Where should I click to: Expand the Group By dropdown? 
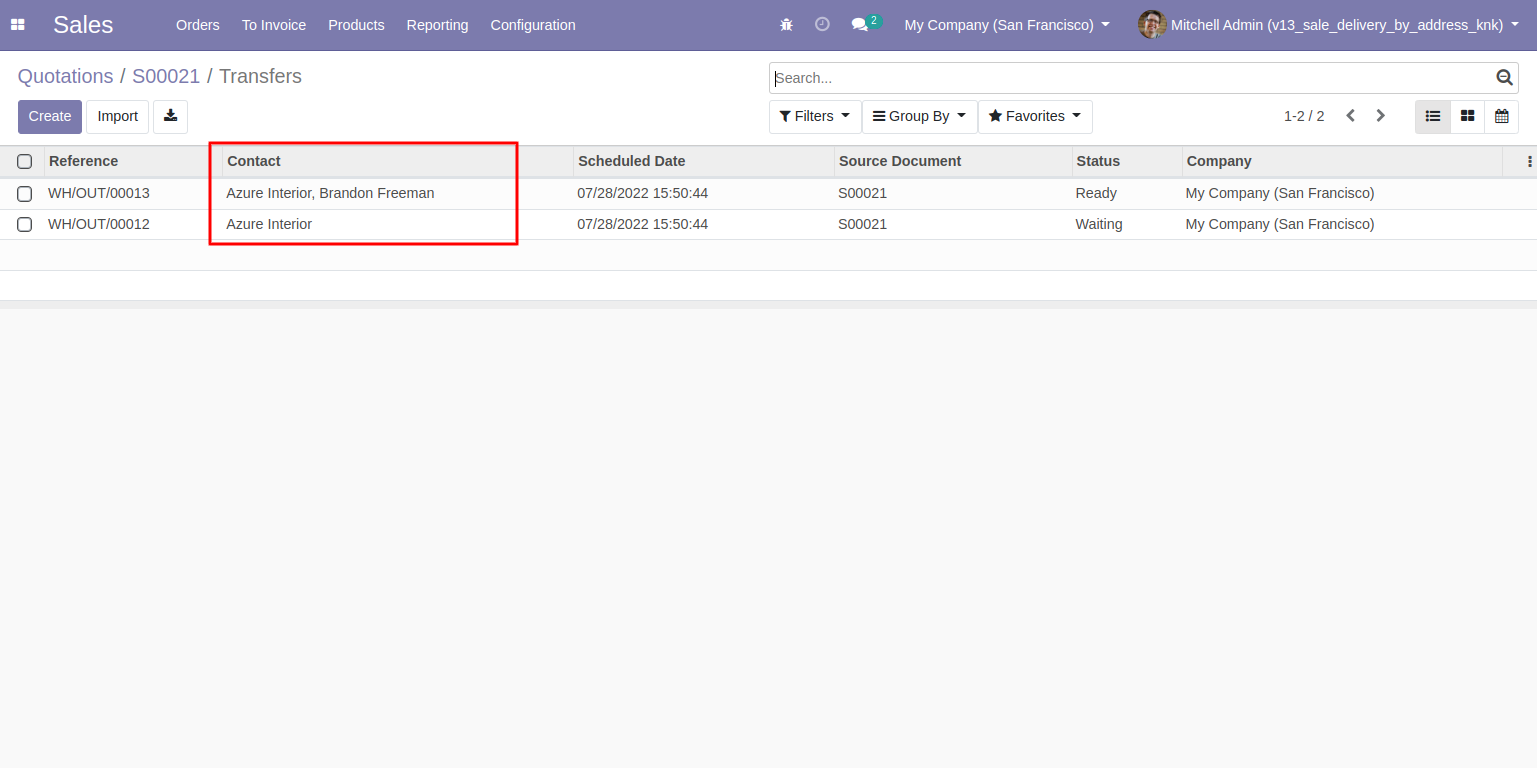point(920,116)
